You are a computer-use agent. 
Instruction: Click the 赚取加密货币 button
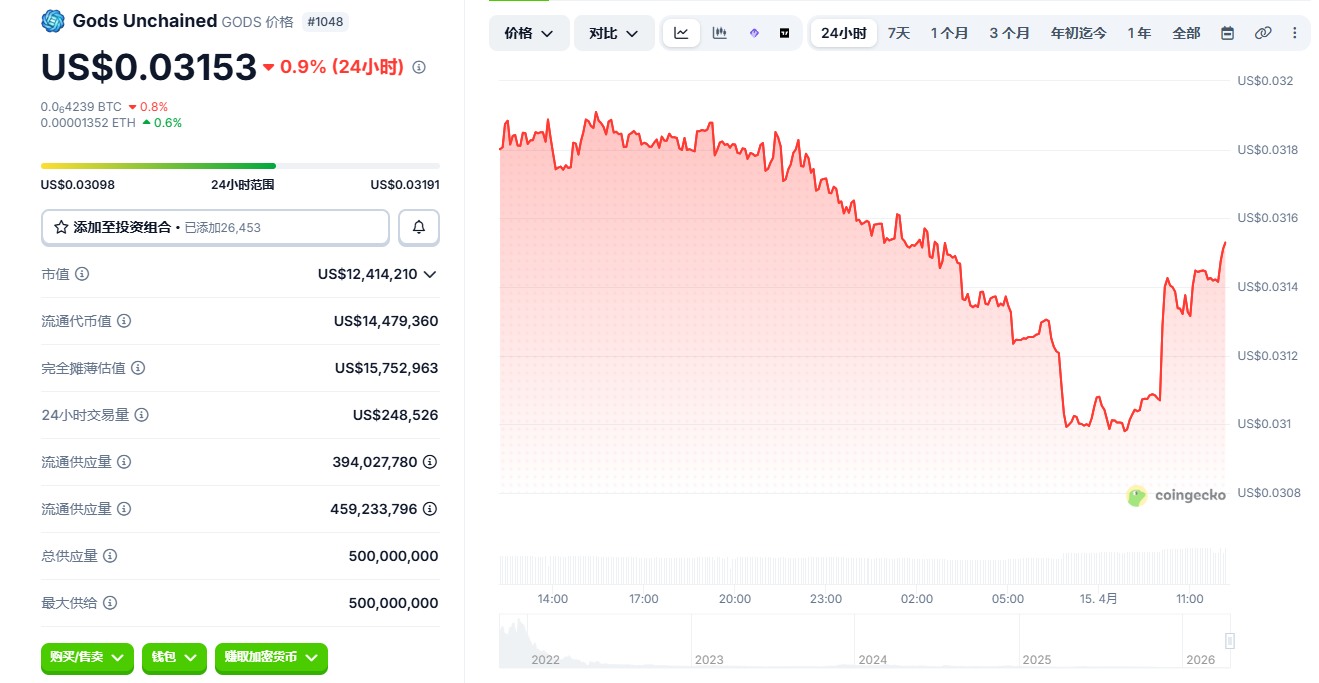point(271,657)
